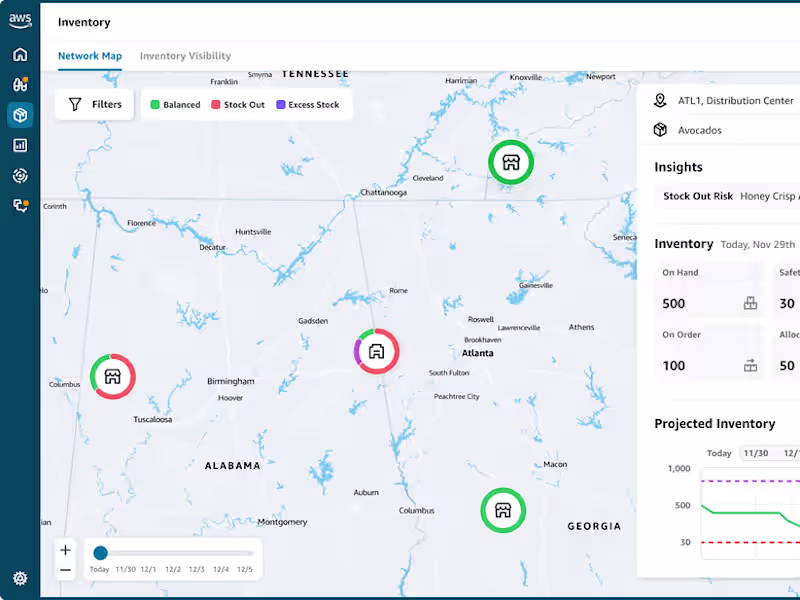Screen dimensions: 800x600
Task: Select the store marker near Cleveland
Action: coord(511,162)
